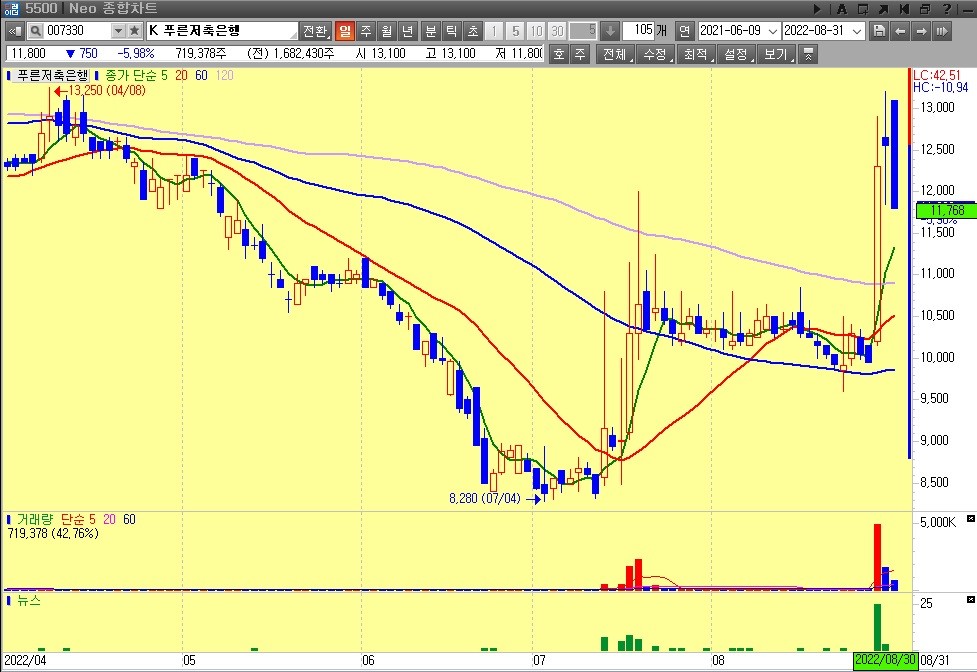Click the volume panel options icon at its top right
This screenshot has width=977, height=672.
point(970,519)
